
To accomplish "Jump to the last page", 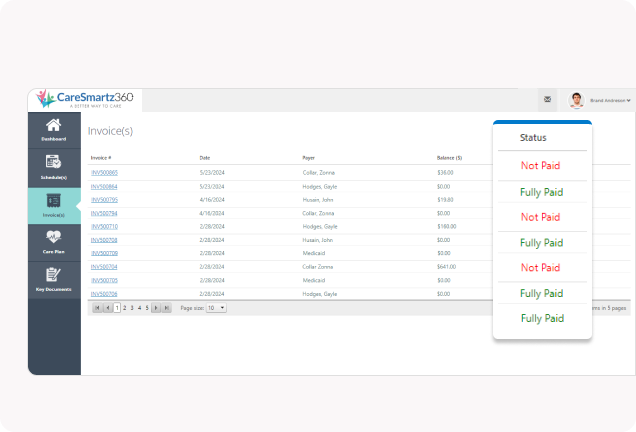I will tap(166, 308).
